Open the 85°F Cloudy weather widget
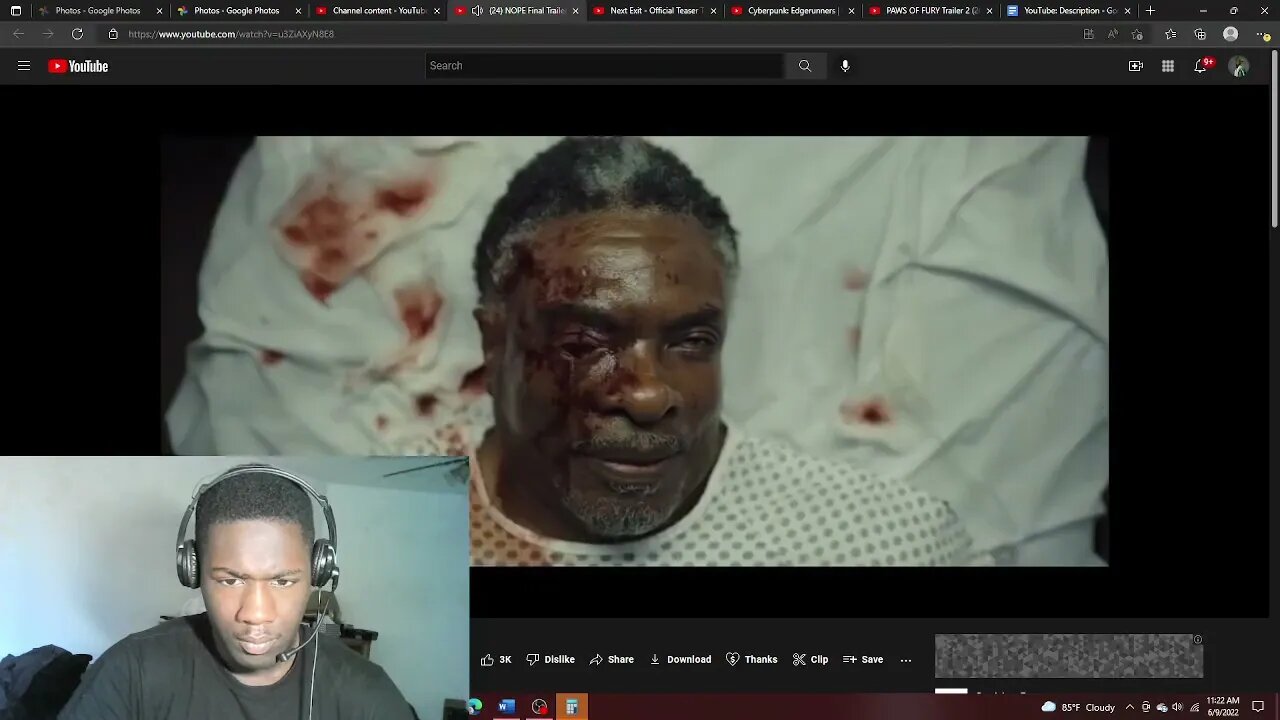1280x720 pixels. click(x=1078, y=707)
